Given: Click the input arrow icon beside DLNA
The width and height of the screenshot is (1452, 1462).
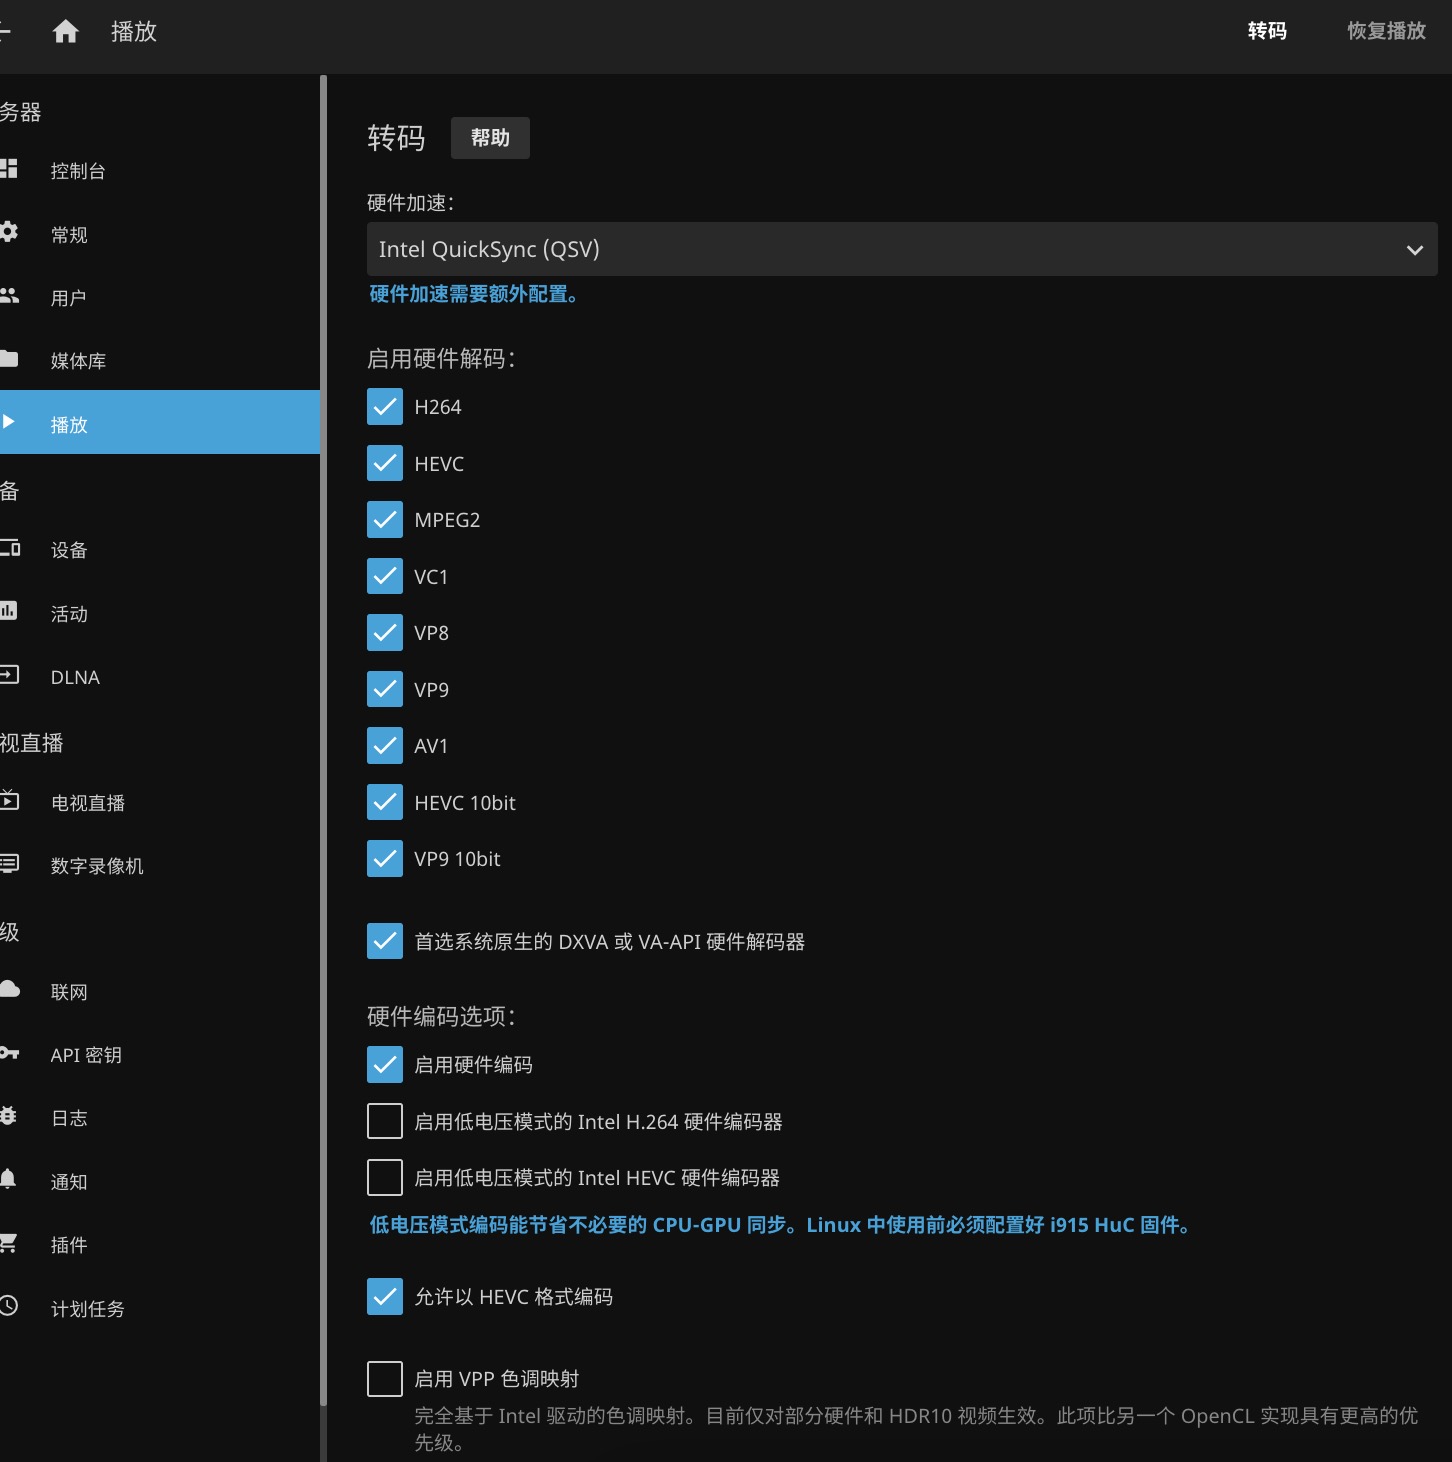Looking at the screenshot, I should pyautogui.click(x=9, y=675).
